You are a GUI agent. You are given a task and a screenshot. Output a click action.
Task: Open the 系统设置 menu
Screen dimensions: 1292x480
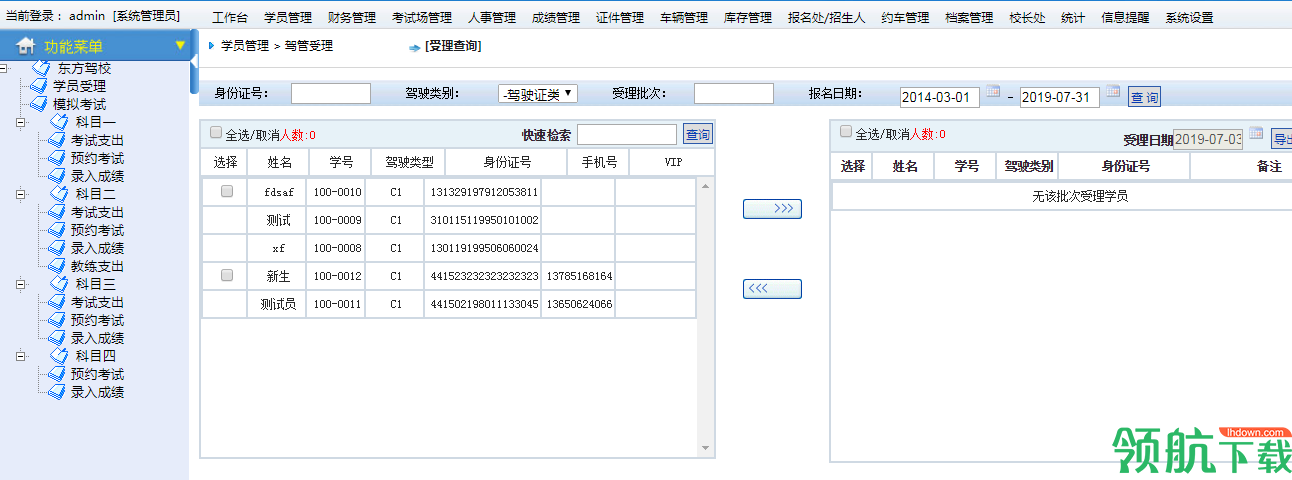pyautogui.click(x=1189, y=18)
